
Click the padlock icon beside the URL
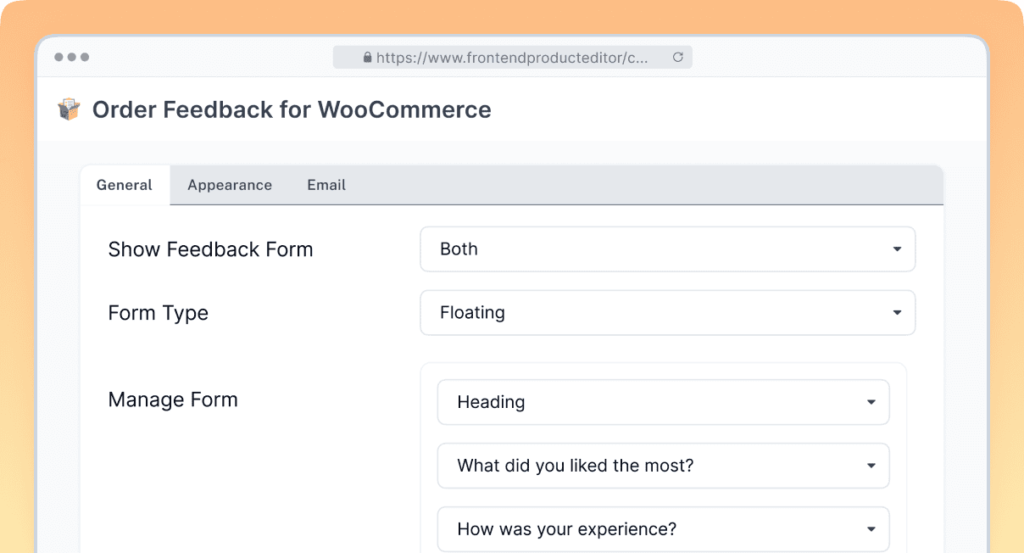[x=367, y=58]
